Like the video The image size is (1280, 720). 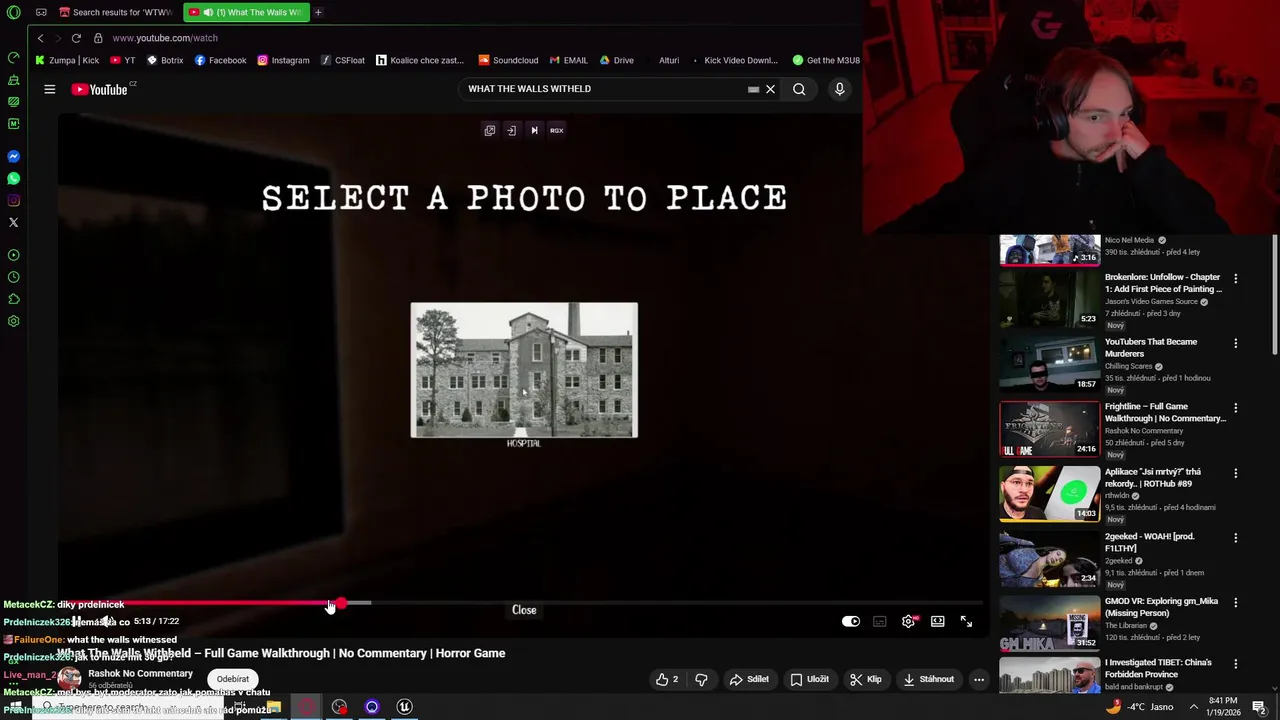tap(668, 679)
